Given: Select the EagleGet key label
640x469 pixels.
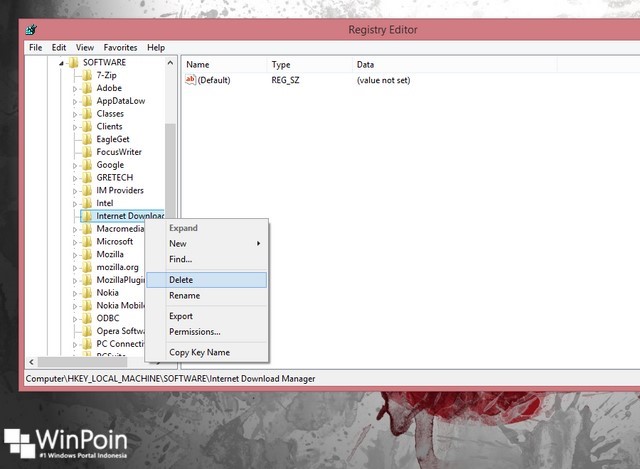Looking at the screenshot, I should point(113,139).
